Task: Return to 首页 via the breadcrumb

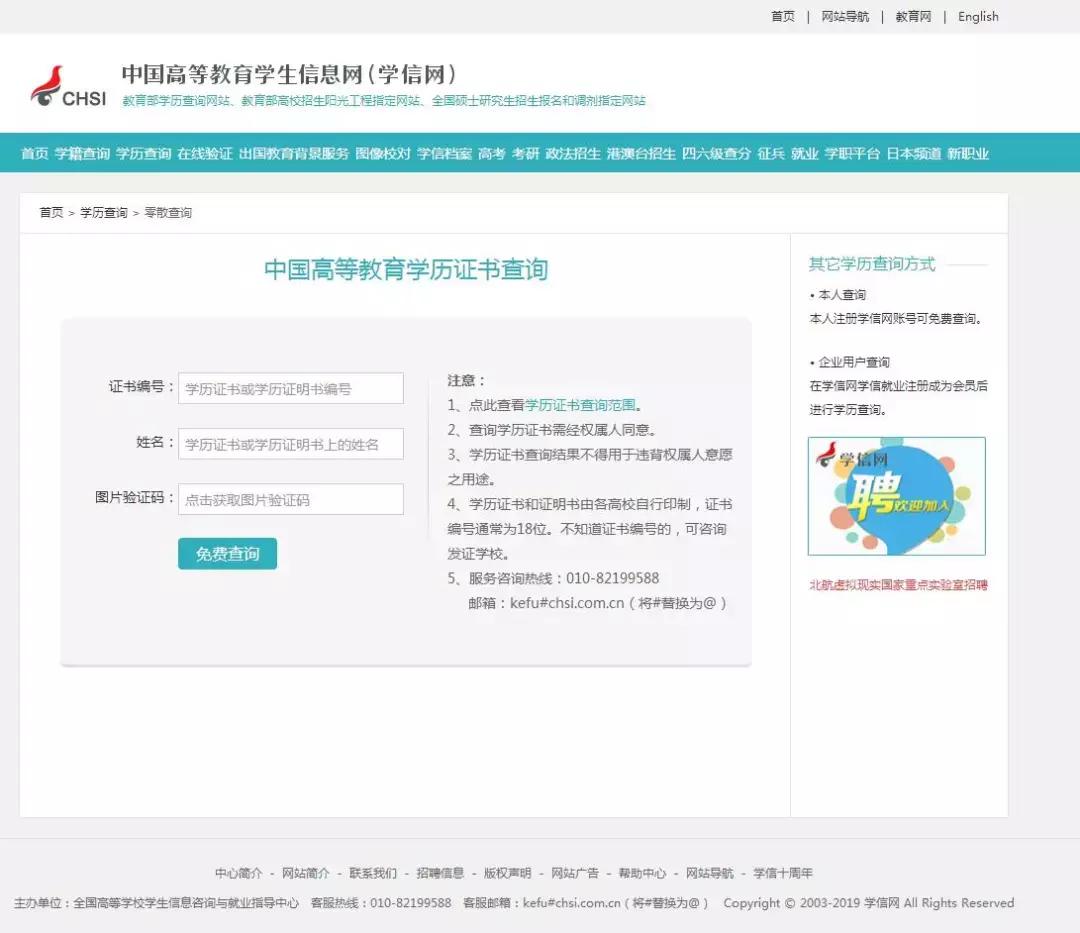Action: 51,212
